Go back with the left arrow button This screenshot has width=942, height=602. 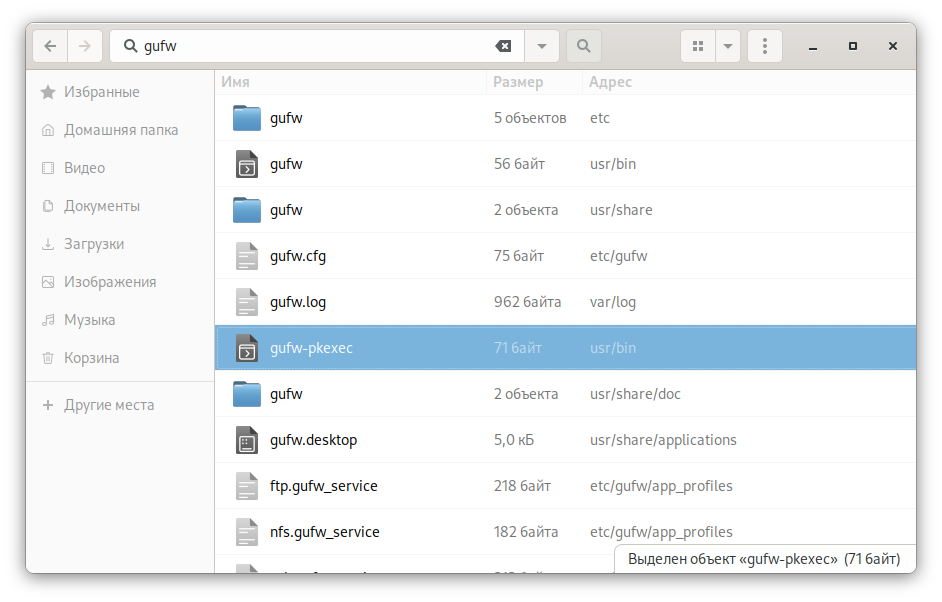(x=50, y=46)
